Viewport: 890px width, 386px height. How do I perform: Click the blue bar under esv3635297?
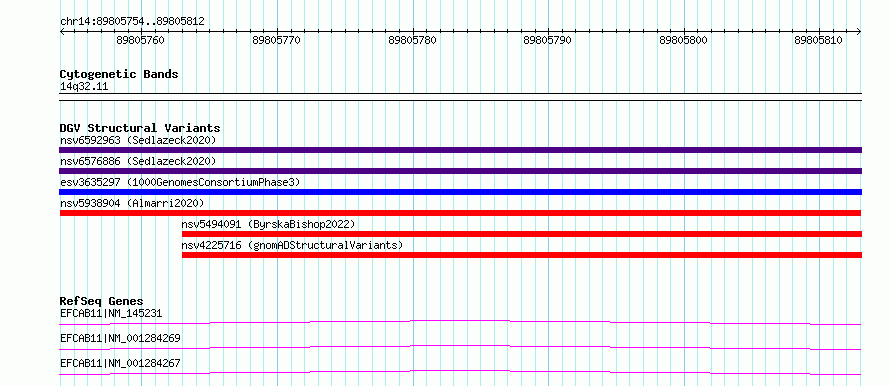coord(460,192)
